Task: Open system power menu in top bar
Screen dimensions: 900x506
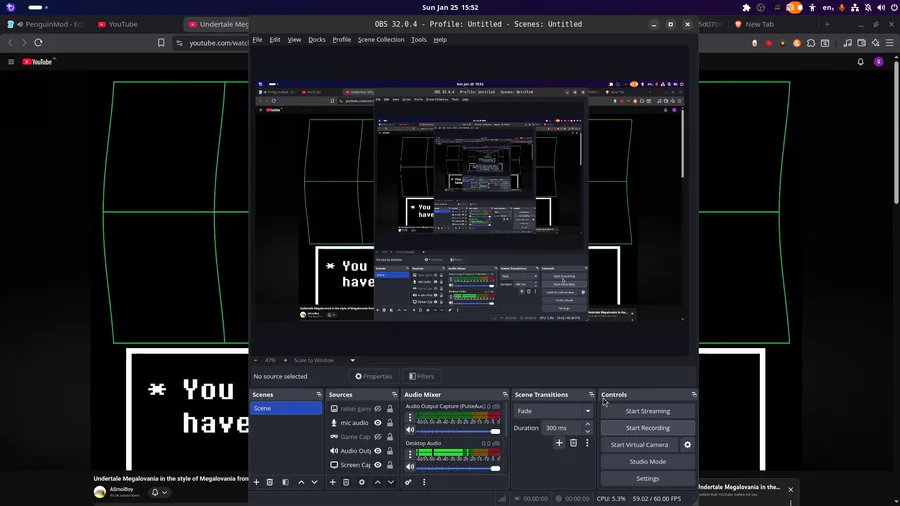Action: (894, 7)
